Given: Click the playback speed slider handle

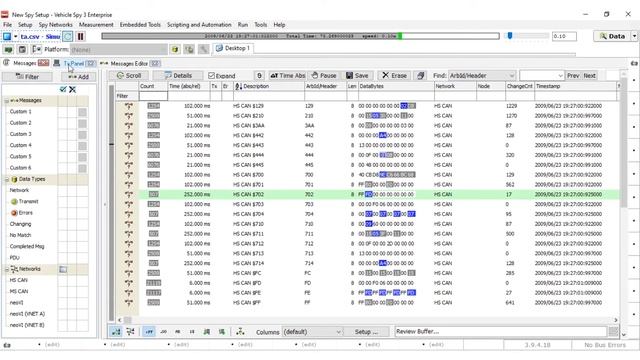Looking at the screenshot, I should [510, 36].
